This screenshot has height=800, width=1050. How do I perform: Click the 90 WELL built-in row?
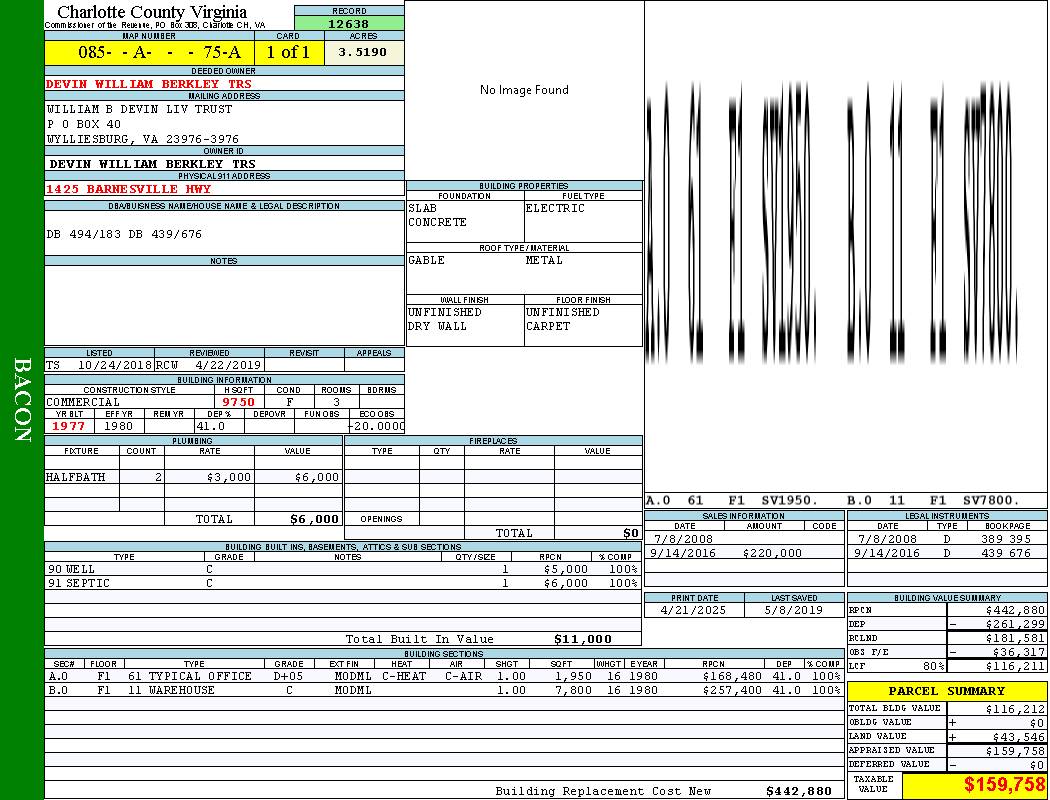(x=342, y=569)
